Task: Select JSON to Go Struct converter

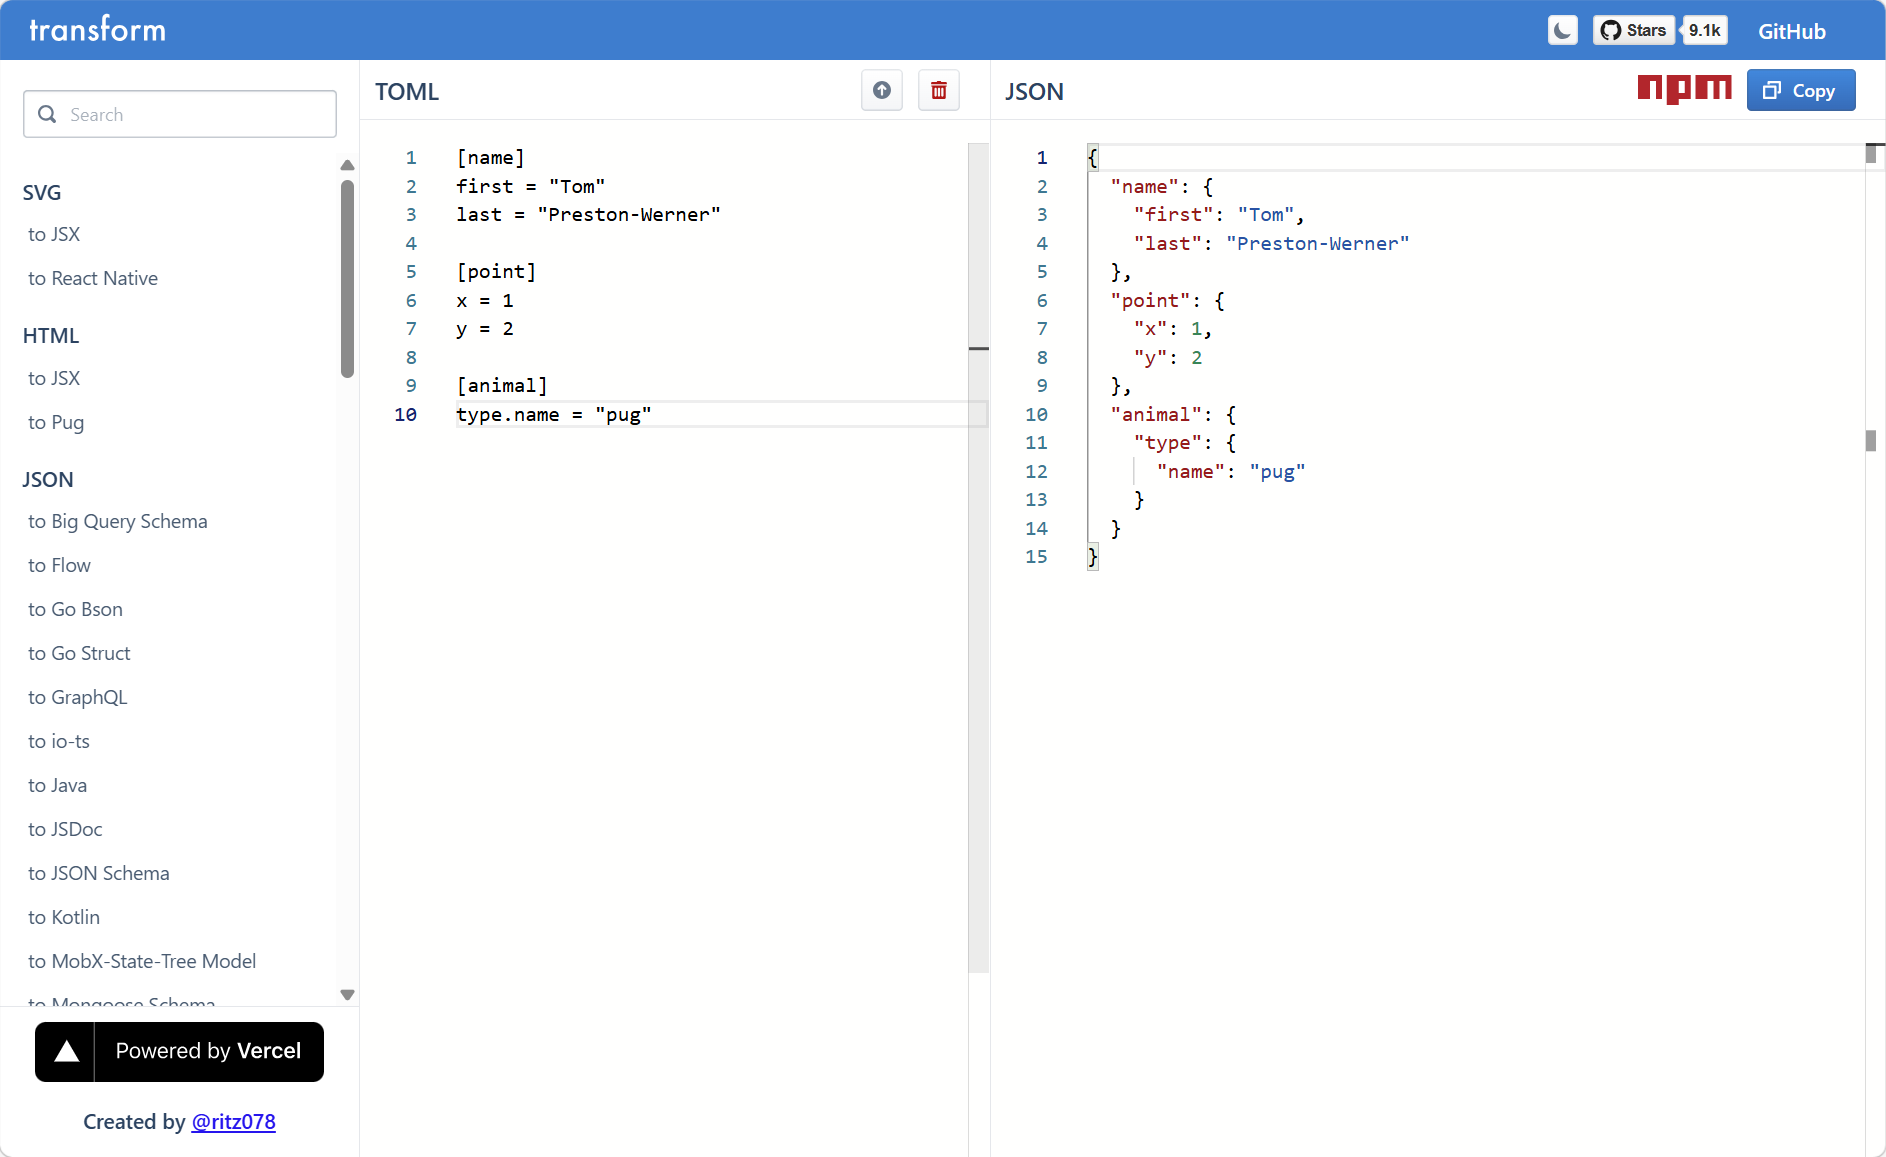Action: tap(79, 653)
